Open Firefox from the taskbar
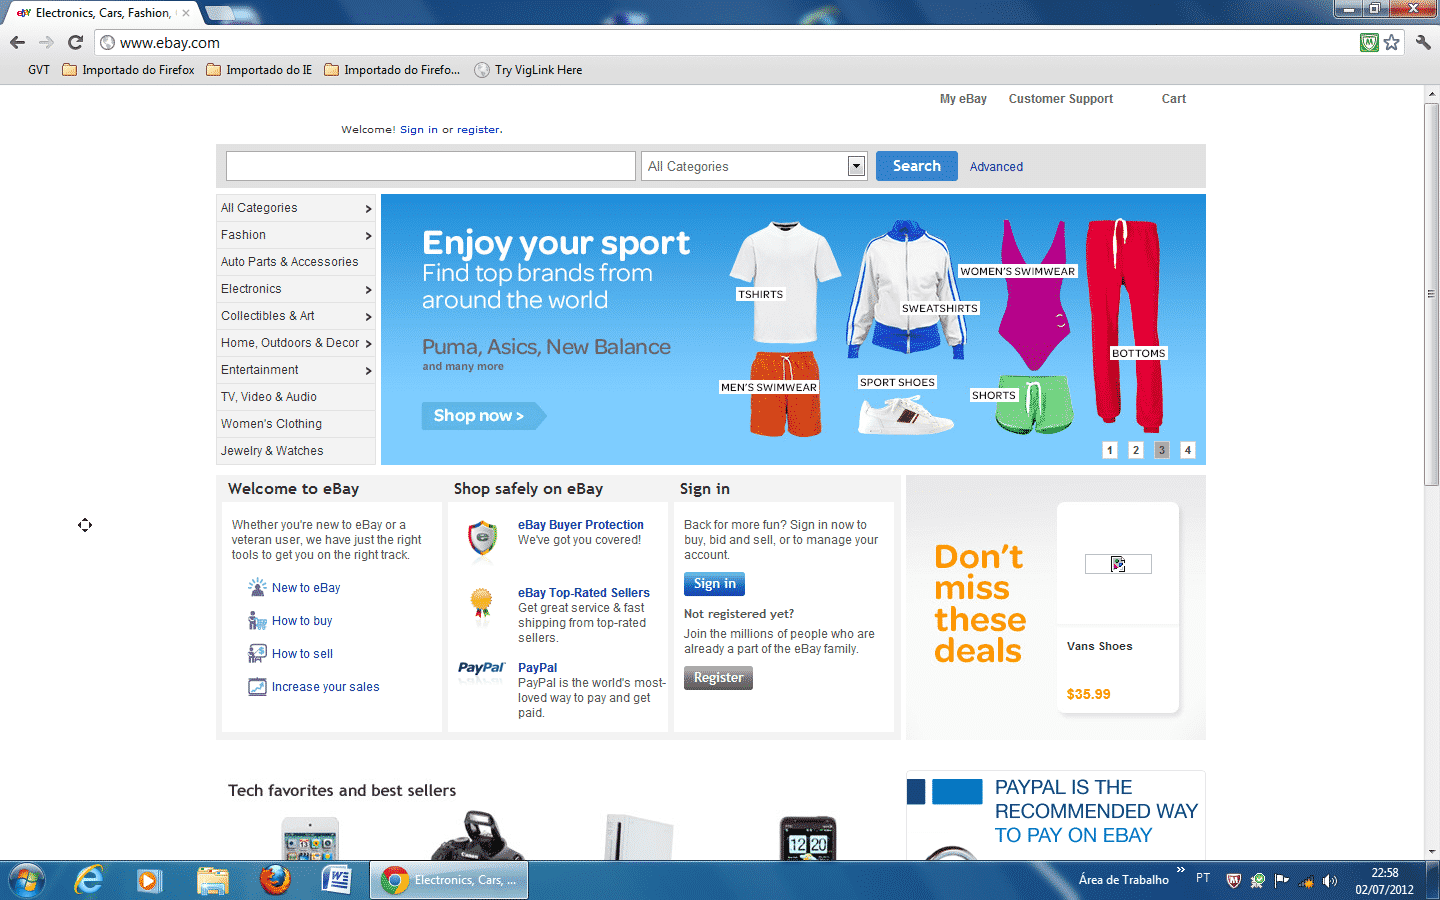 (x=274, y=880)
